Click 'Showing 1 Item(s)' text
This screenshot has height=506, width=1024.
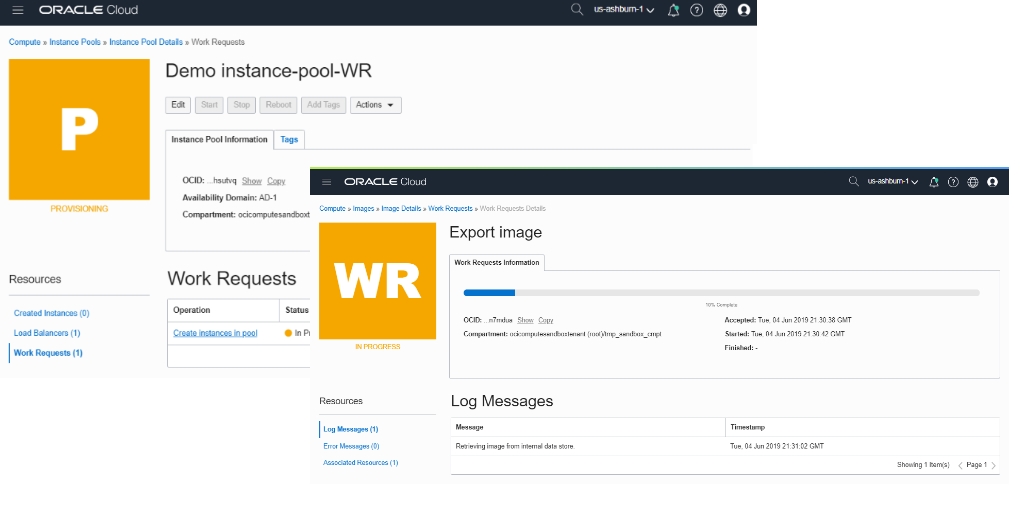coord(923,465)
